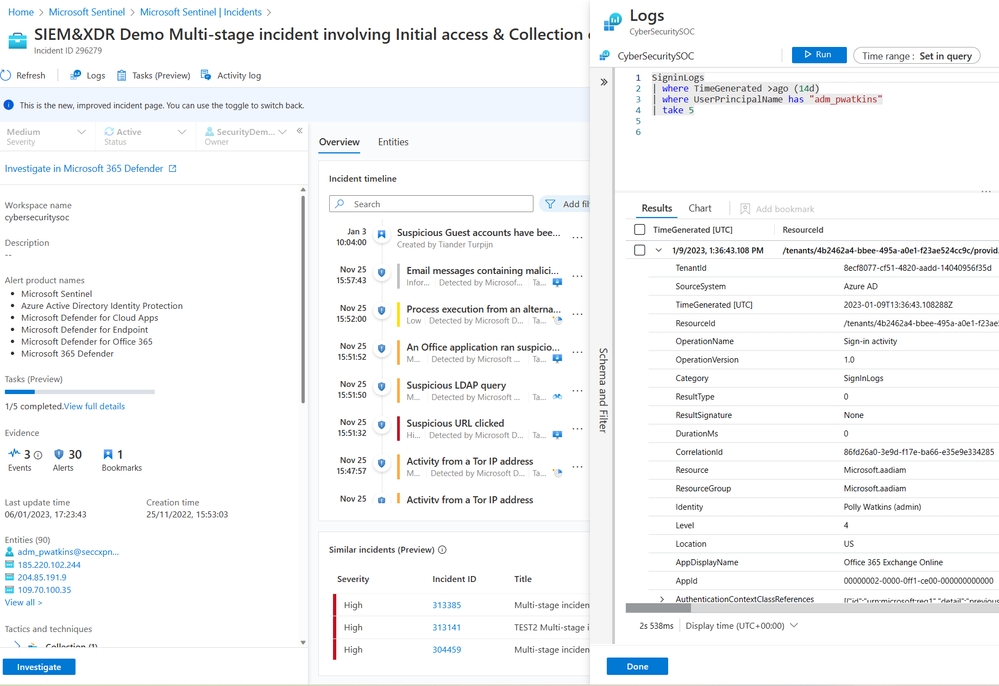Select the Chart tab in Logs
Screen dimensions: 999x686
pyautogui.click(x=700, y=208)
